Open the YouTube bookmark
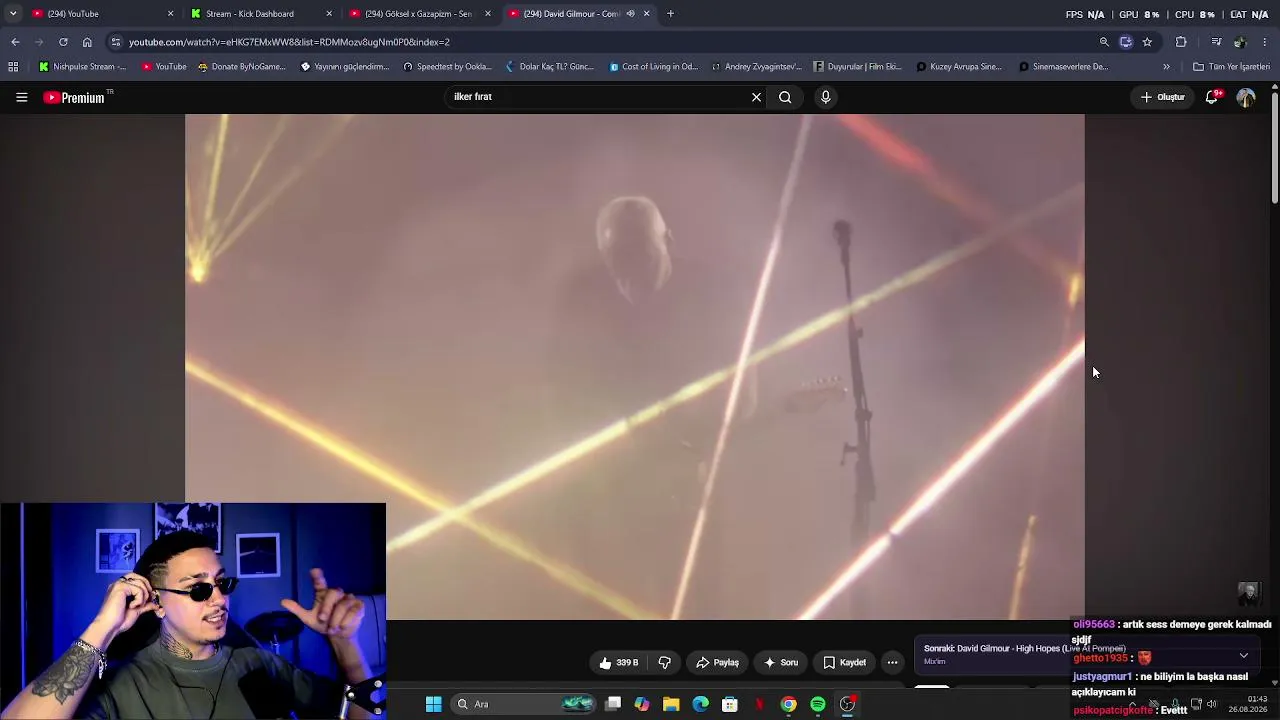This screenshot has width=1280, height=720. point(164,67)
